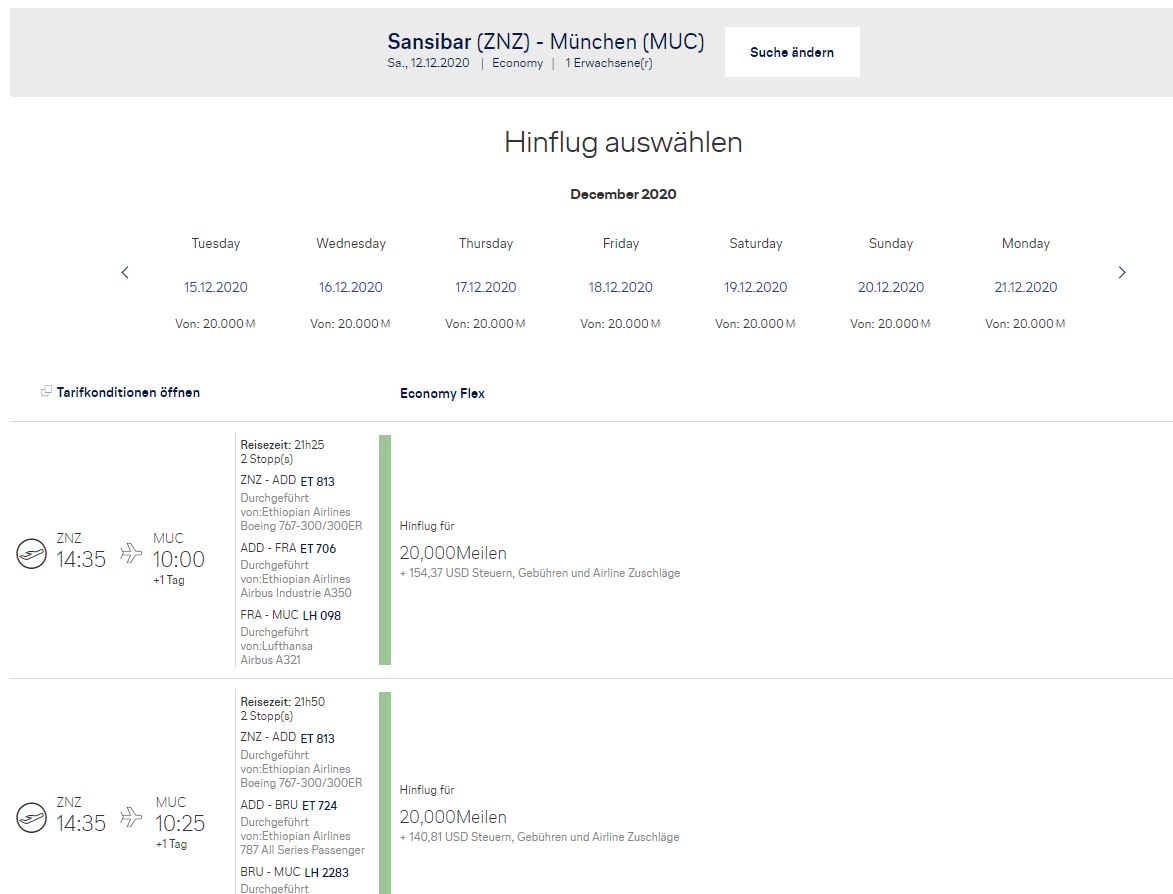Open the Tarifkonditionen öffnen link
The height and width of the screenshot is (894, 1173).
[128, 393]
